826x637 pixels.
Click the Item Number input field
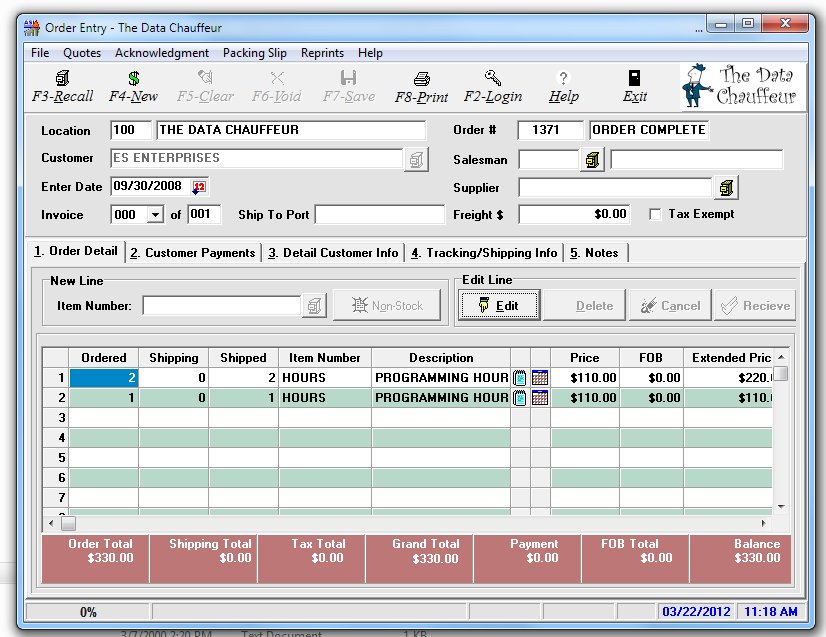tap(221, 306)
